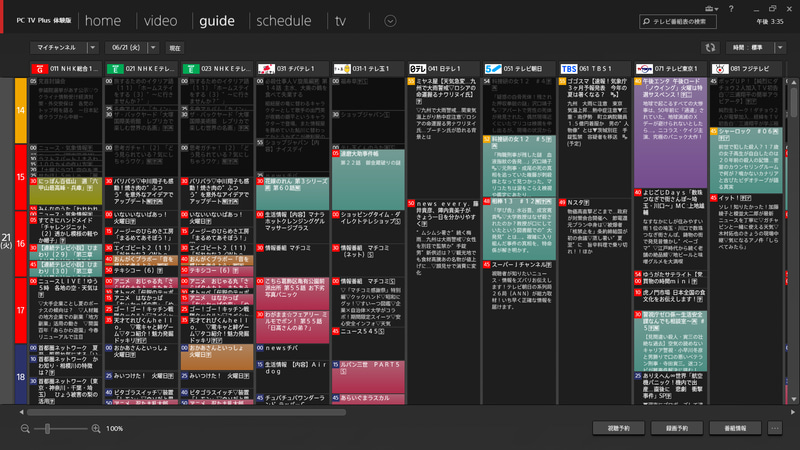The height and width of the screenshot is (450, 800).
Task: Click the vertical scrollbar up arrow
Action: (x=794, y=82)
